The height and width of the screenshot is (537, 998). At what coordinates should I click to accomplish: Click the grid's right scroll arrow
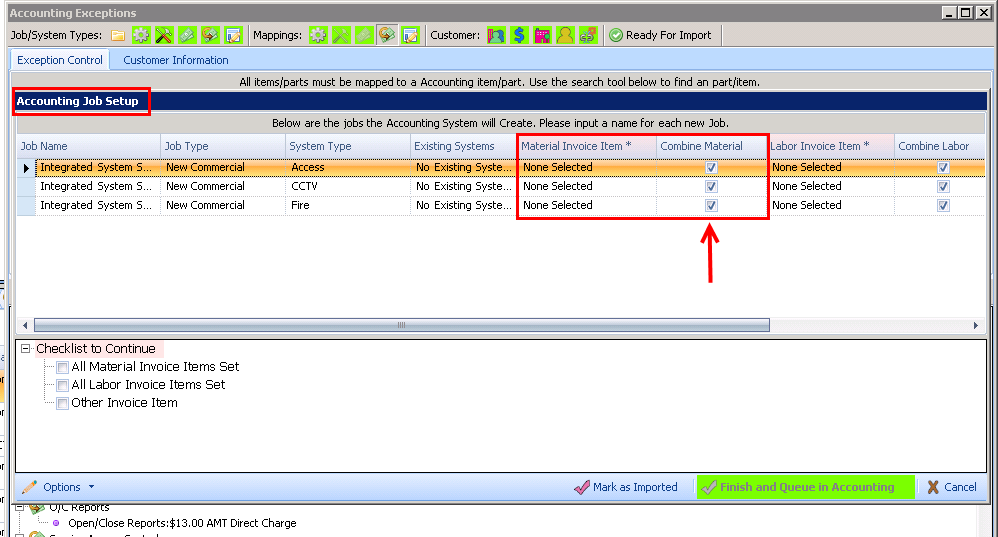(976, 325)
